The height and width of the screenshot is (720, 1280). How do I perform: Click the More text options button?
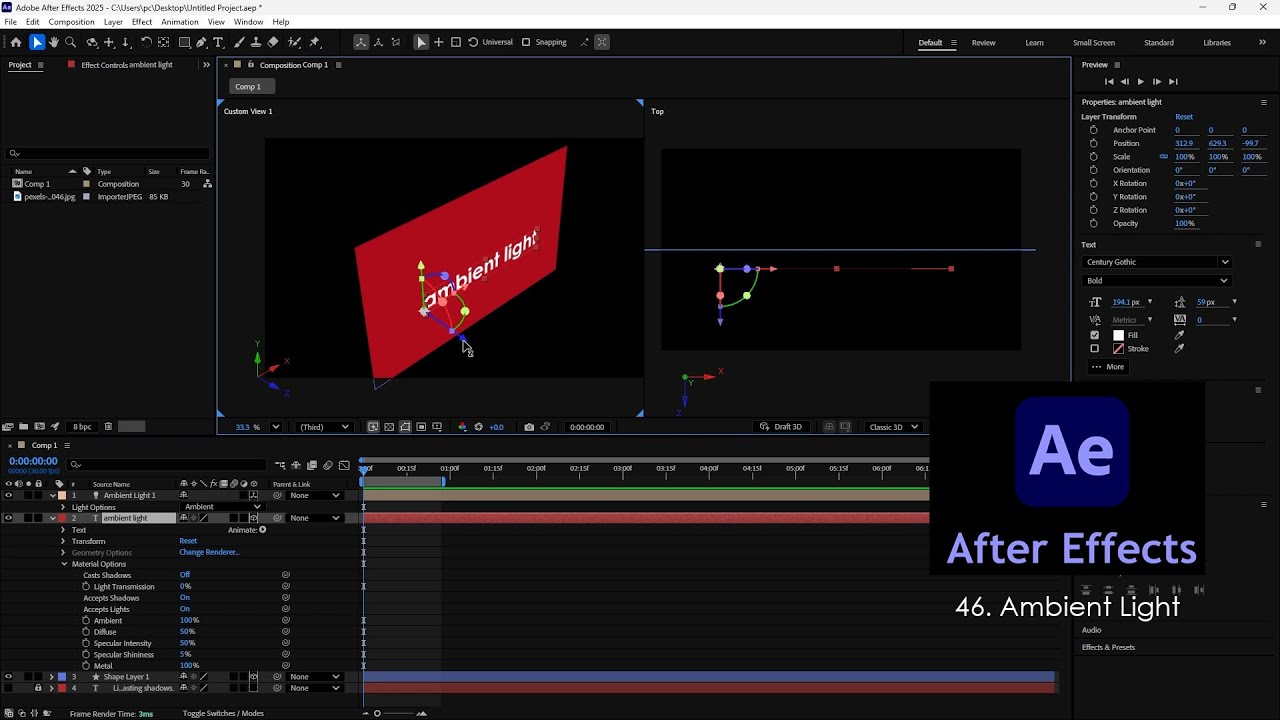coord(1108,367)
